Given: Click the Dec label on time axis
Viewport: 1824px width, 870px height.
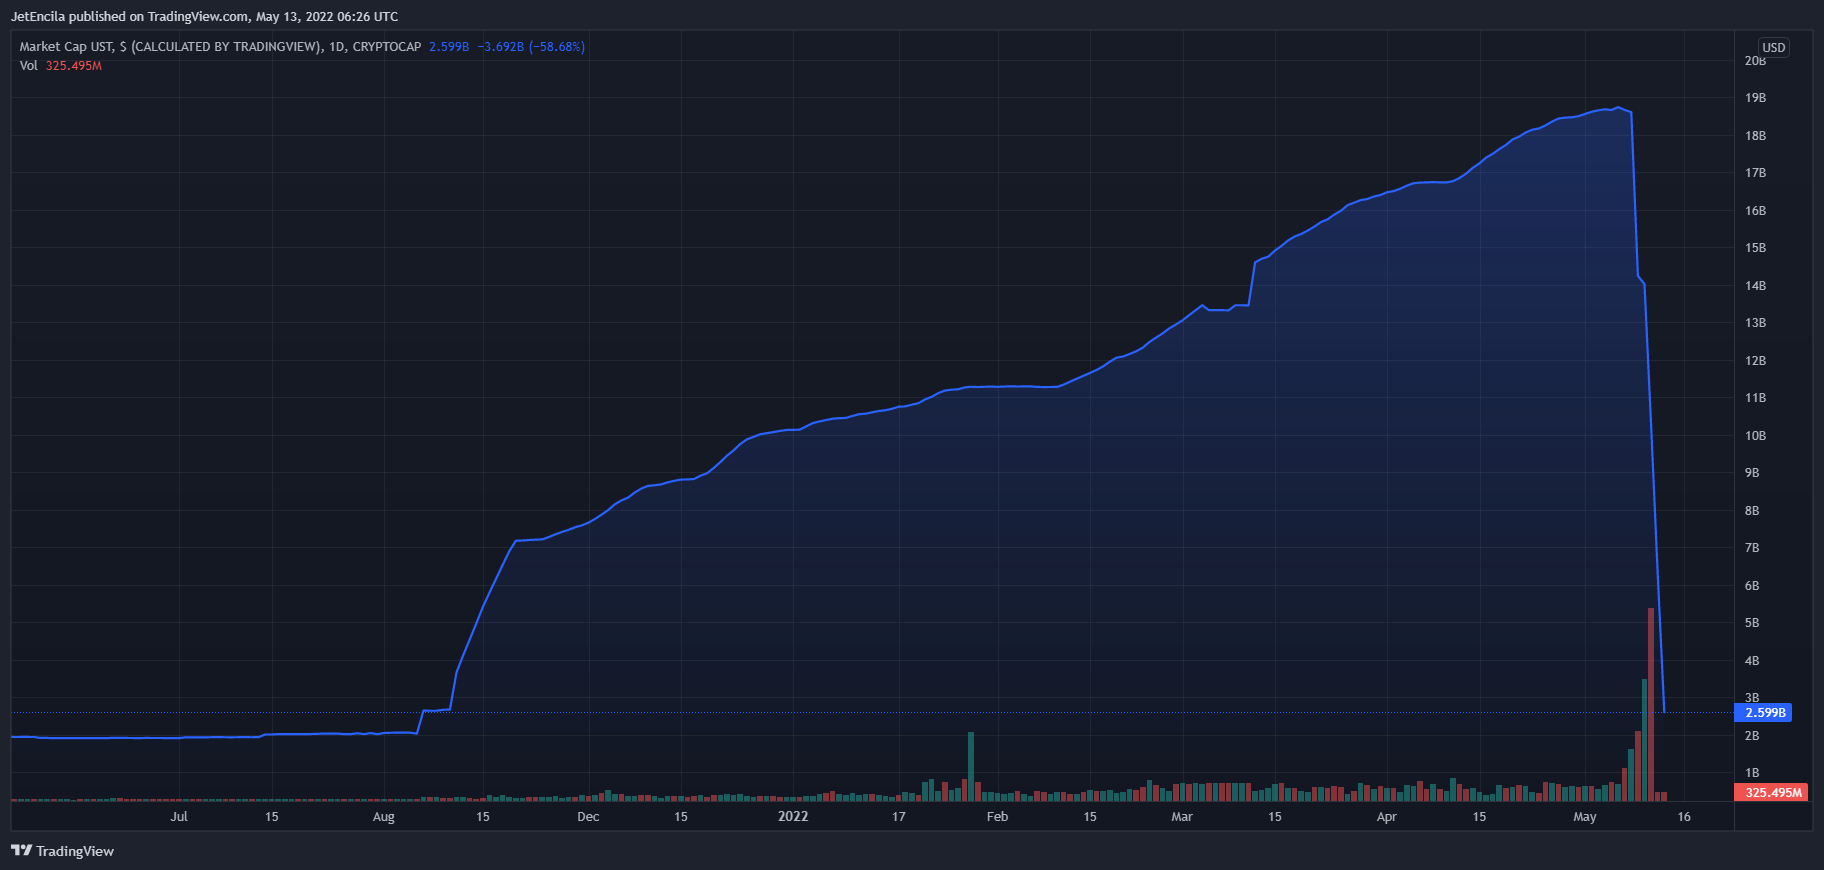Looking at the screenshot, I should coord(588,817).
